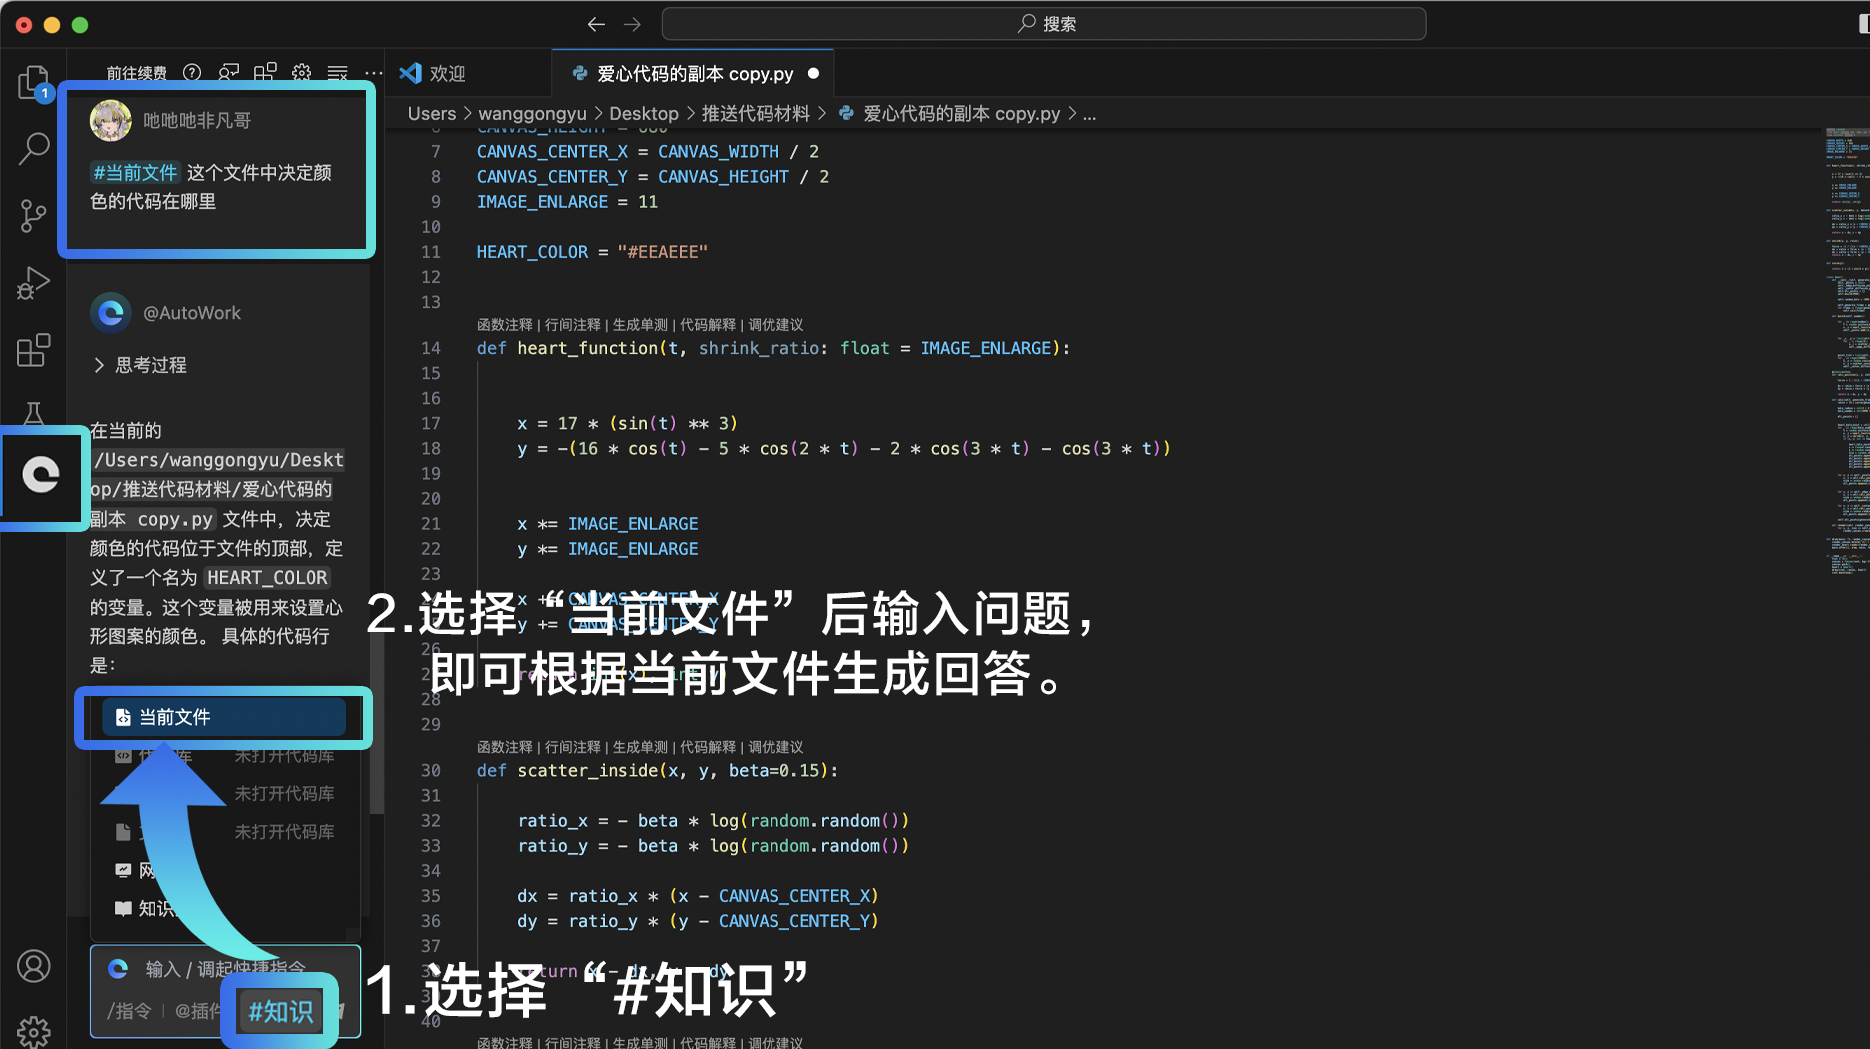Screen dimensions: 1870x1049
Task: Click the chat panel vertical scrollbar
Action: (x=376, y=725)
